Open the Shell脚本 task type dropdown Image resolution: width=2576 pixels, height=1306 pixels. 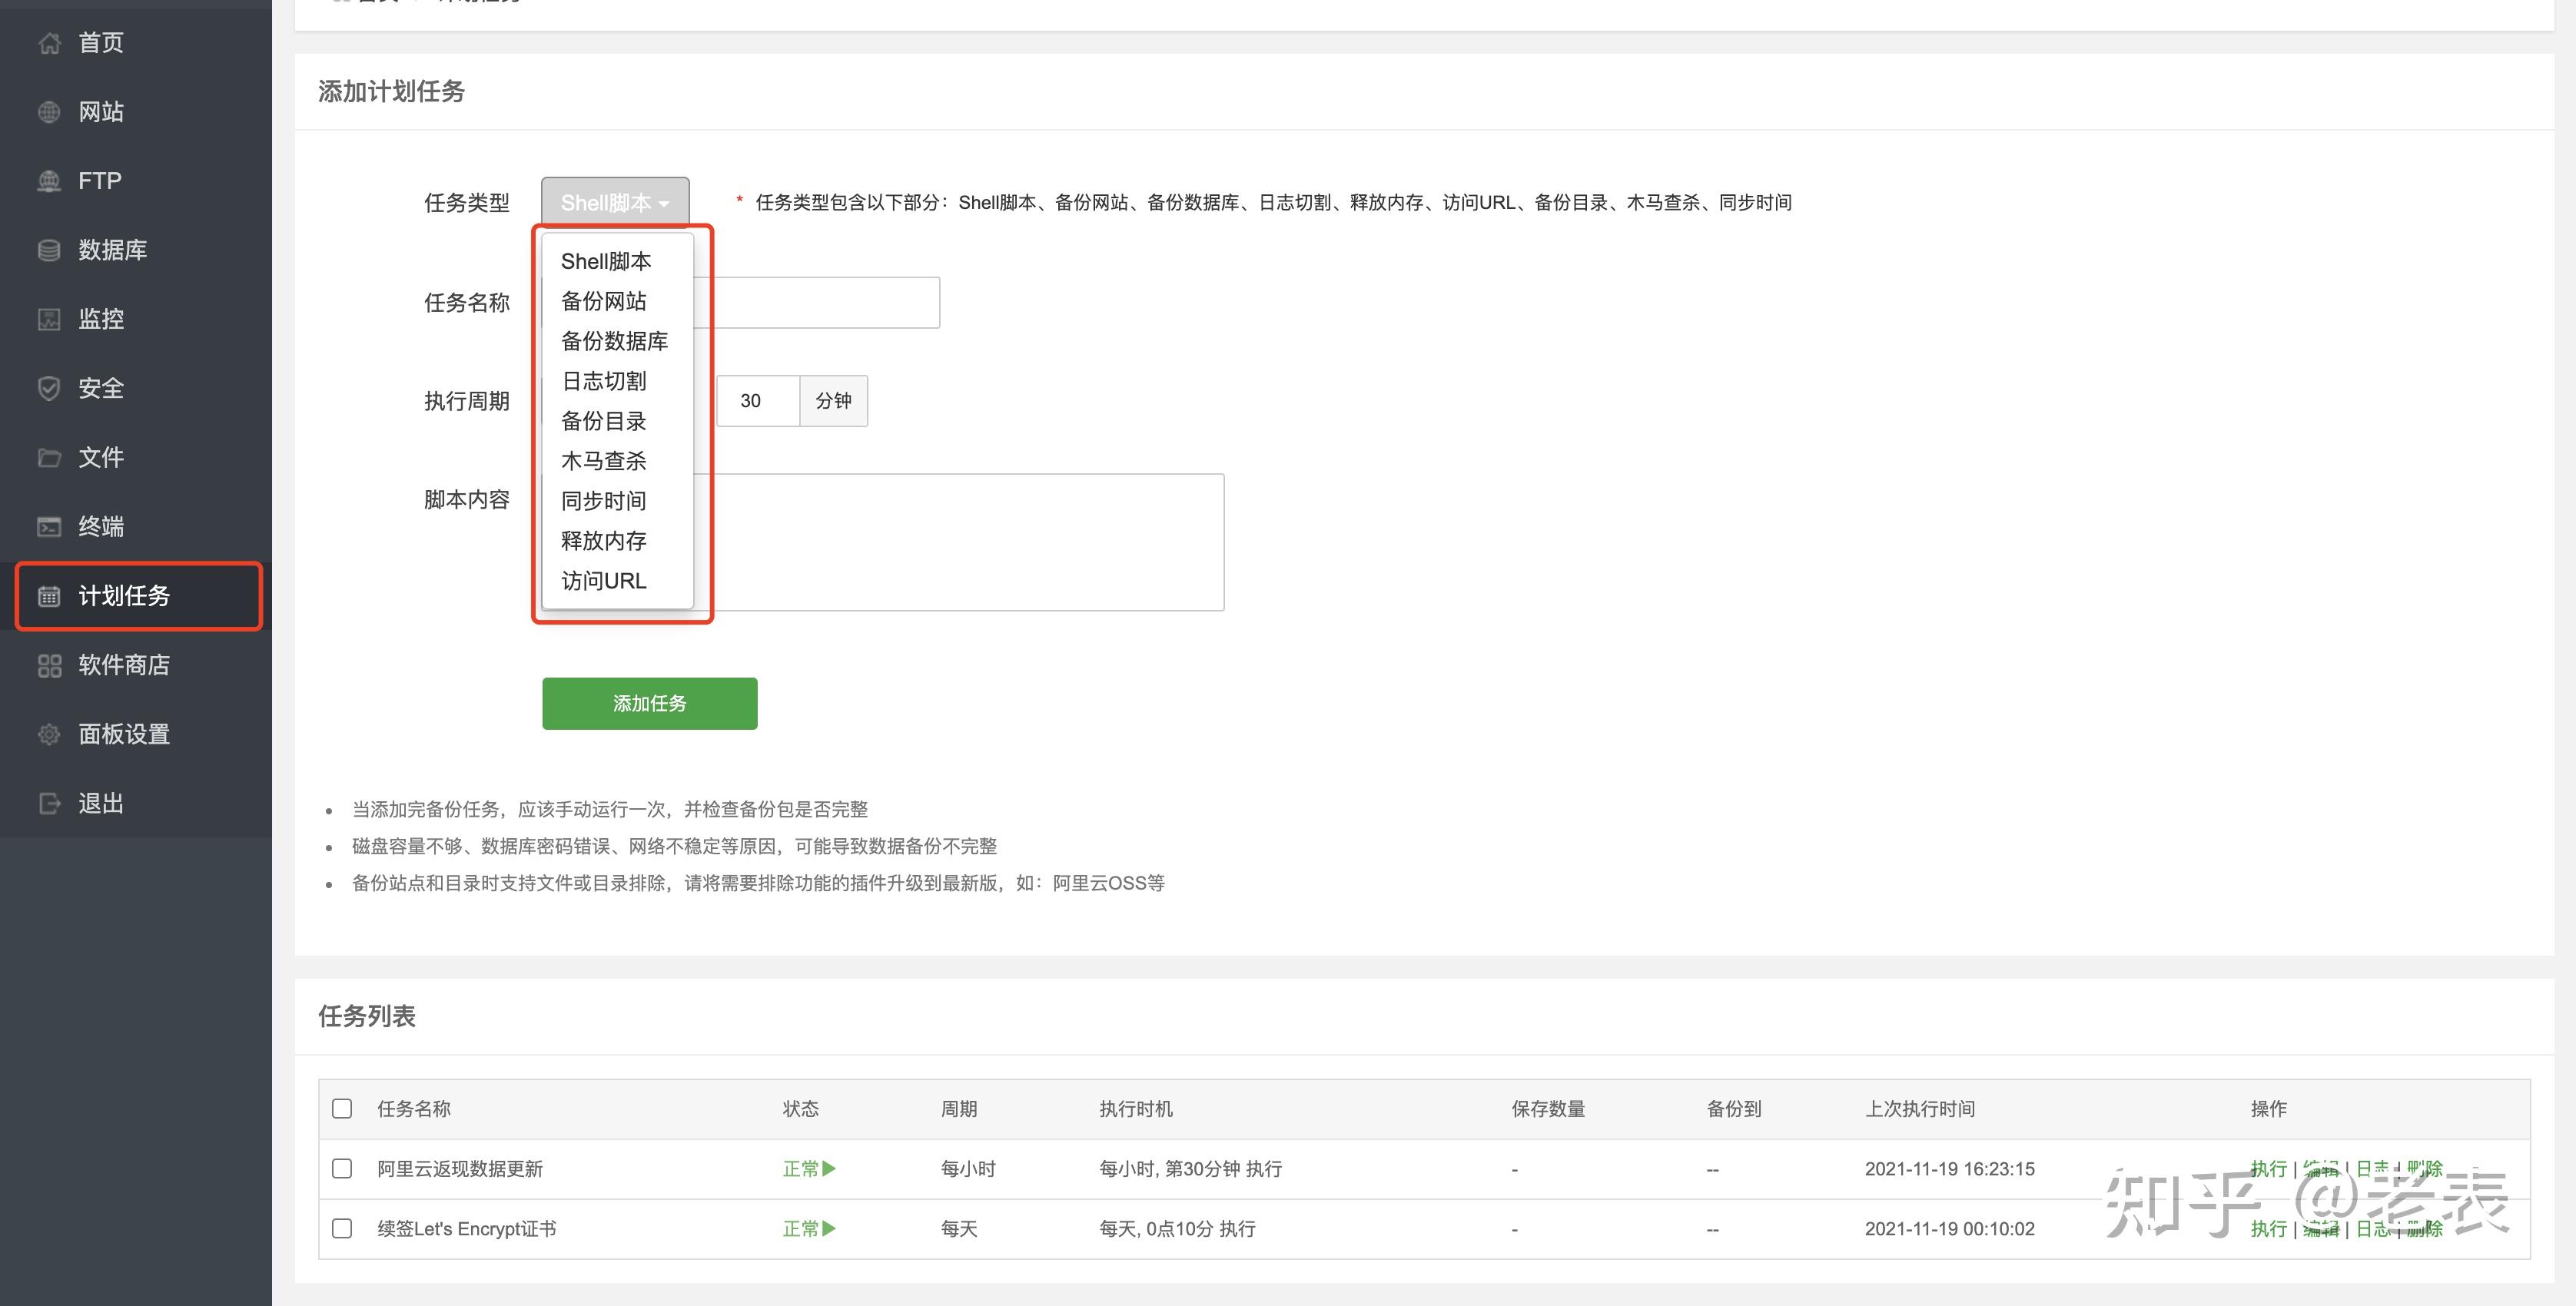coord(614,201)
